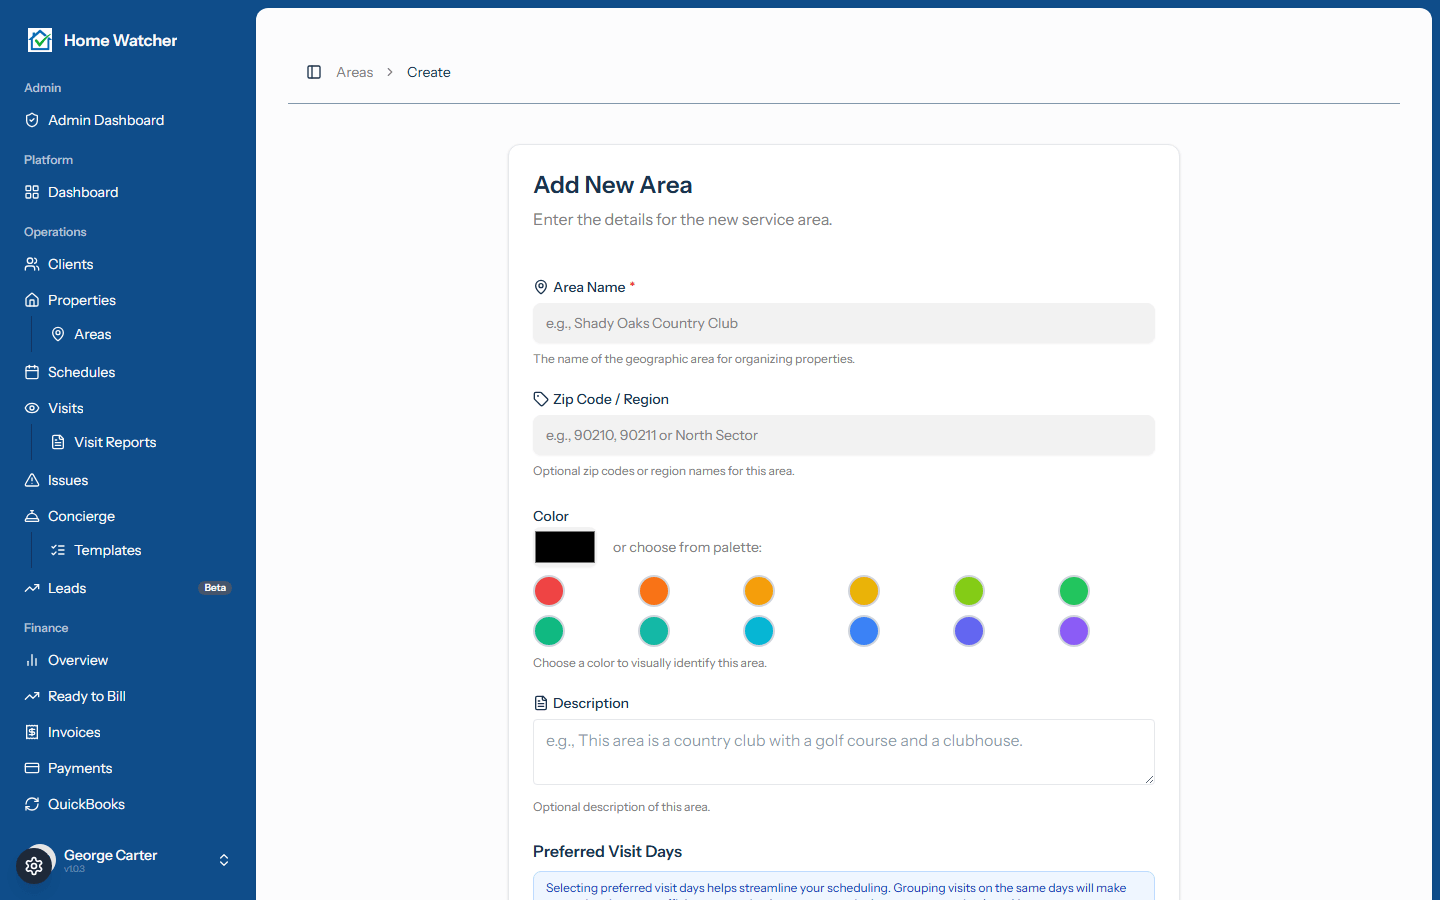This screenshot has width=1440, height=900.
Task: Pick the lime green palette color
Action: click(x=969, y=591)
